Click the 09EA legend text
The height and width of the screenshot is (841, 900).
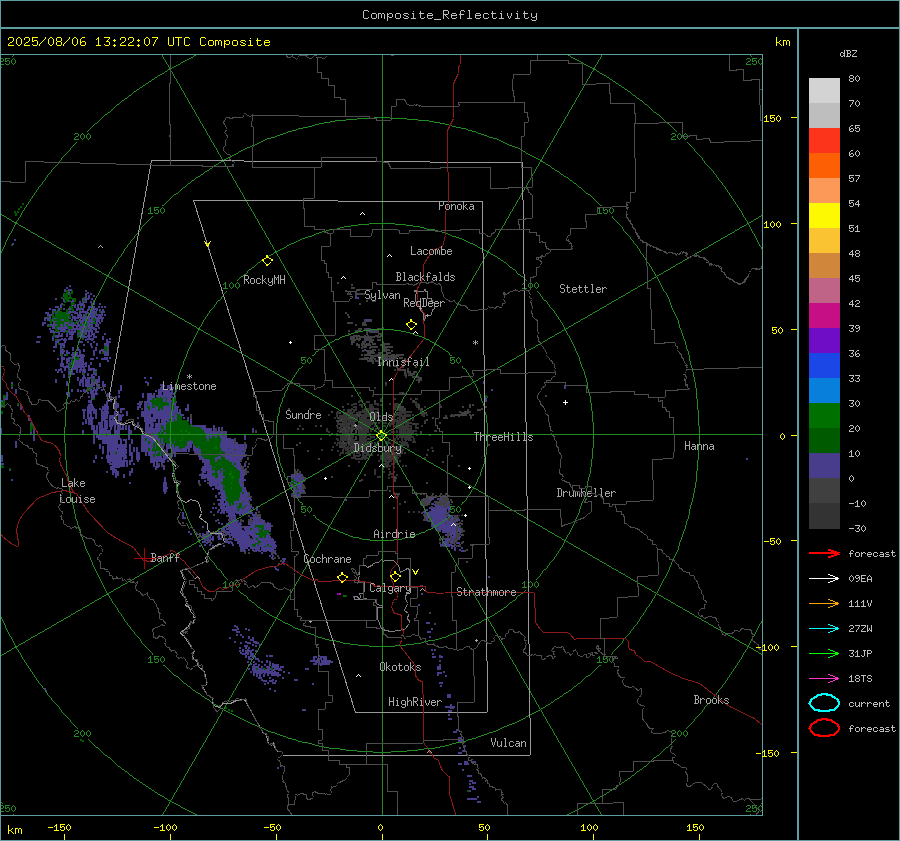tap(860, 578)
